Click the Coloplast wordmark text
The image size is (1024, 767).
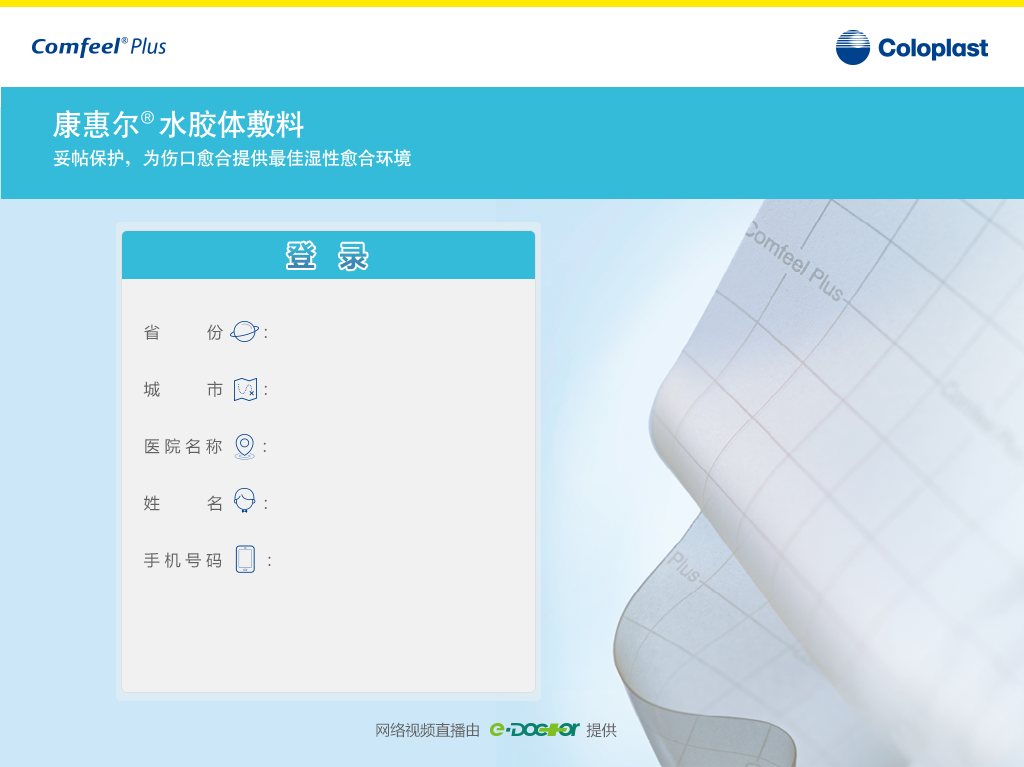932,48
